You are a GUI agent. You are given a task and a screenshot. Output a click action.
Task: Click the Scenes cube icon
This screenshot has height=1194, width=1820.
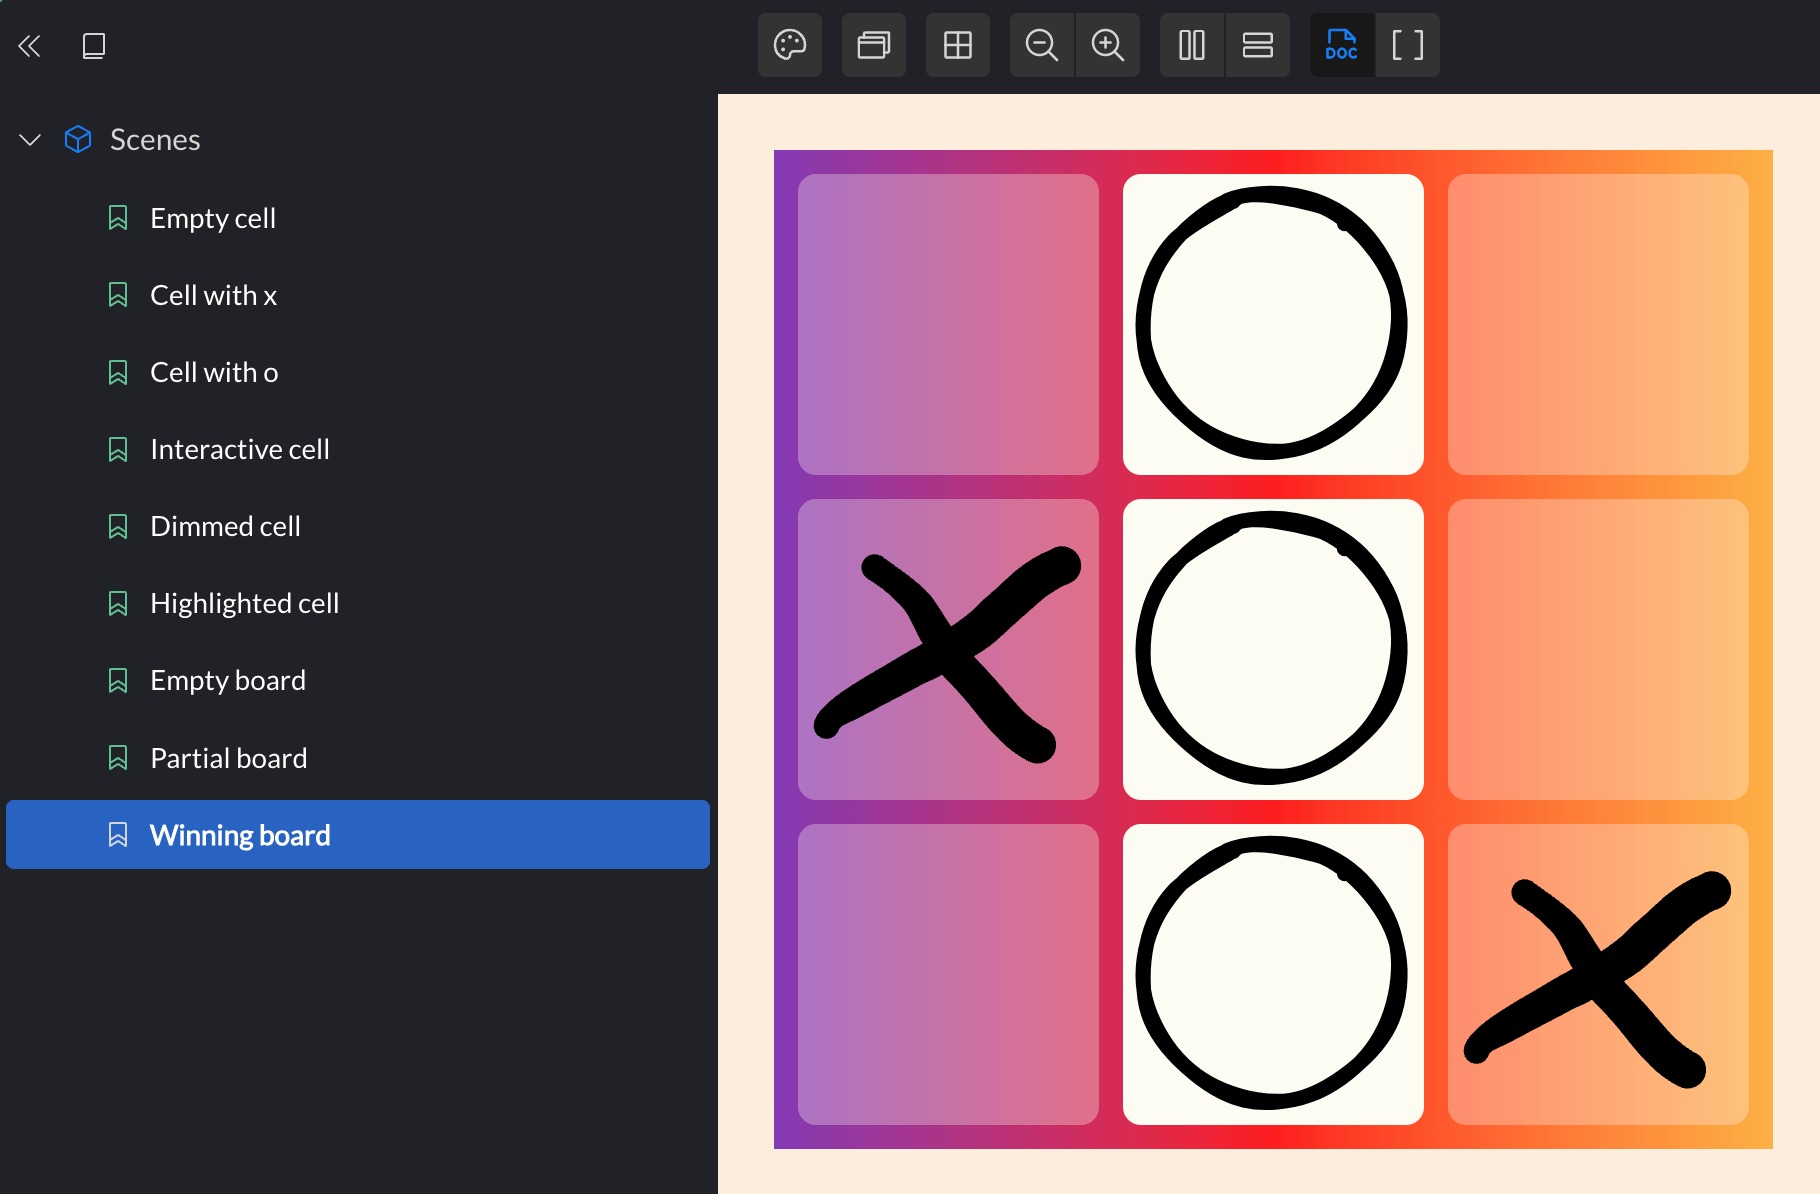pyautogui.click(x=78, y=139)
